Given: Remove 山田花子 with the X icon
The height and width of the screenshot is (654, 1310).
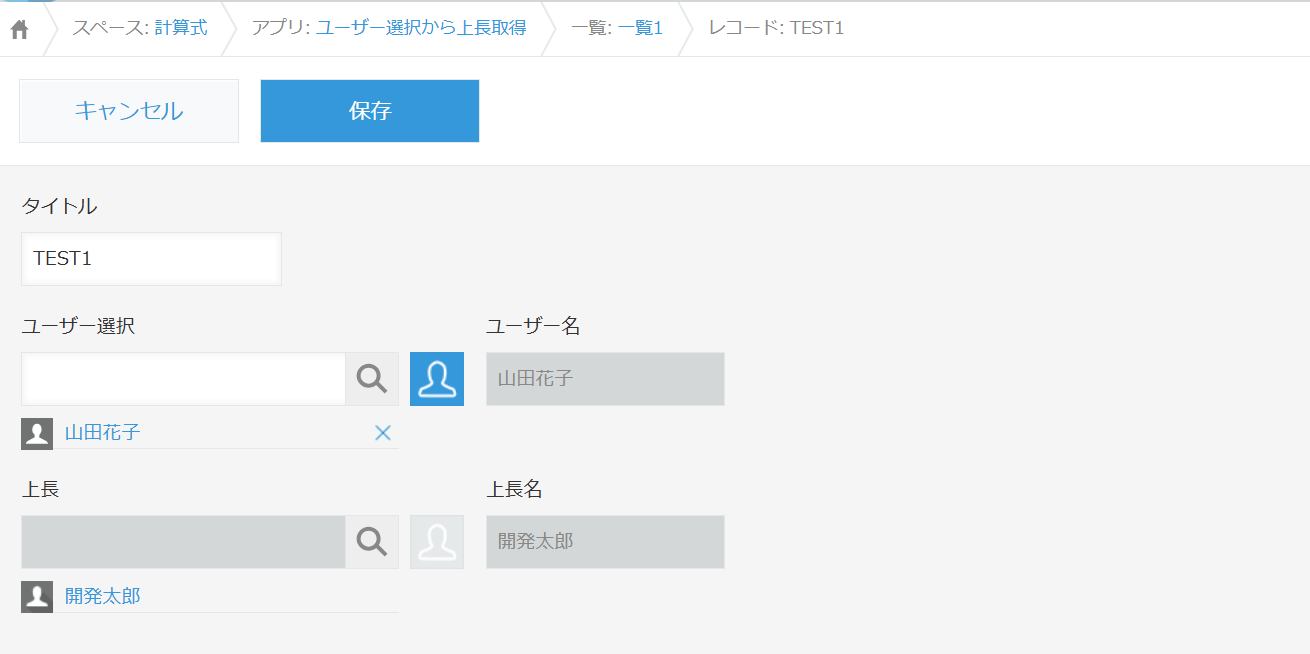Looking at the screenshot, I should click(382, 433).
